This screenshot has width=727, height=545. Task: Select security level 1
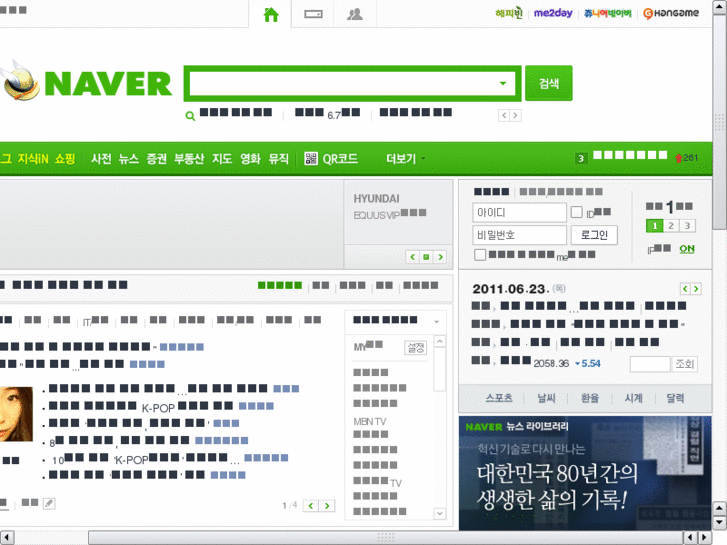[x=654, y=226]
